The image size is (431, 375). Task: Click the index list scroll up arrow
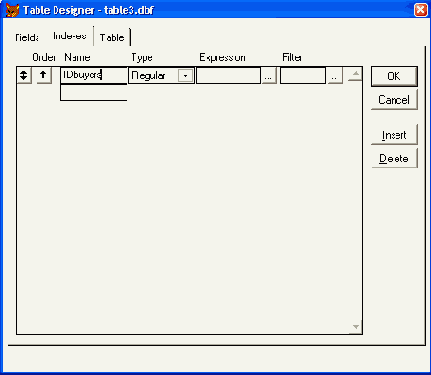(x=355, y=74)
